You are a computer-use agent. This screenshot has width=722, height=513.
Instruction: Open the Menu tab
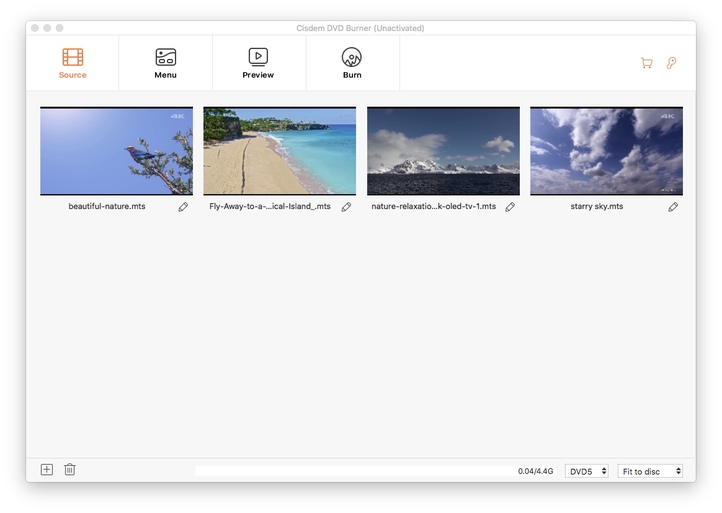point(165,63)
